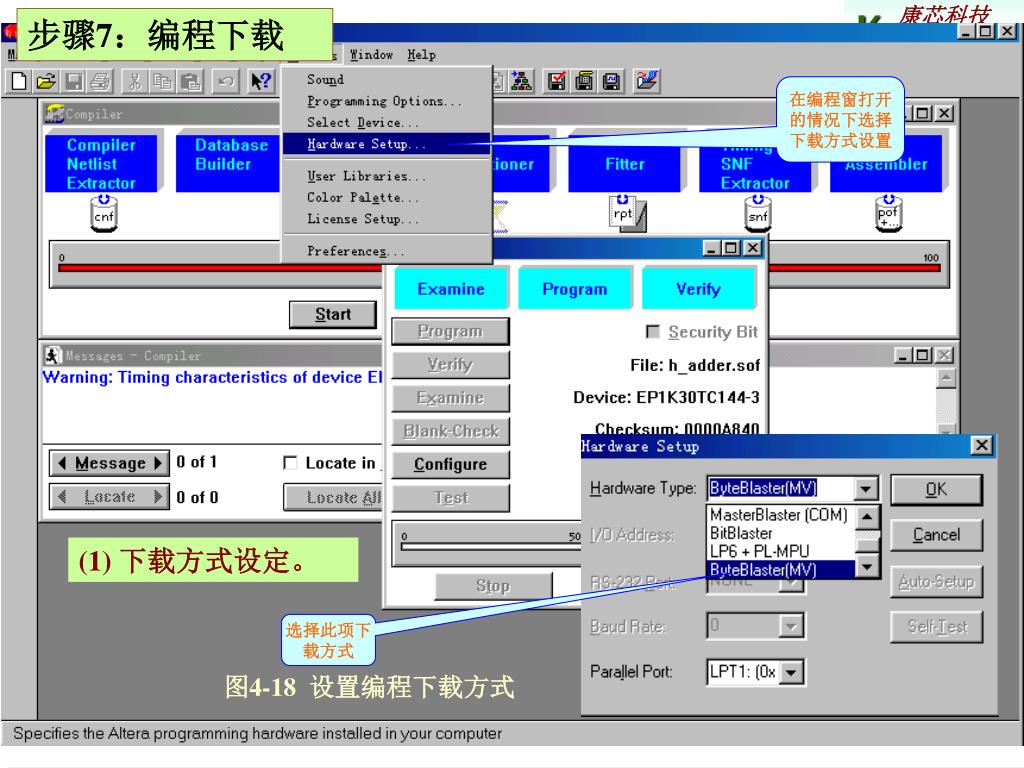Image resolution: width=1024 pixels, height=768 pixels.
Task: Close the Hardware Setup dialog
Action: coord(982,446)
